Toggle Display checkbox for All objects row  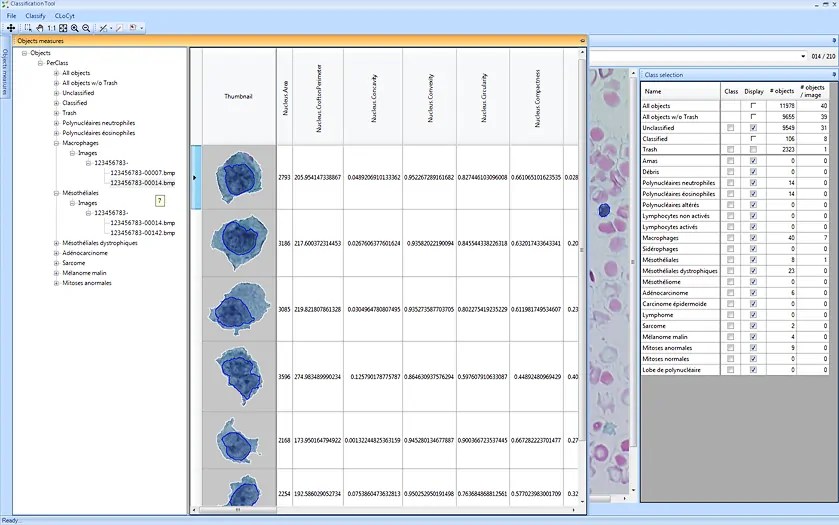click(x=753, y=106)
